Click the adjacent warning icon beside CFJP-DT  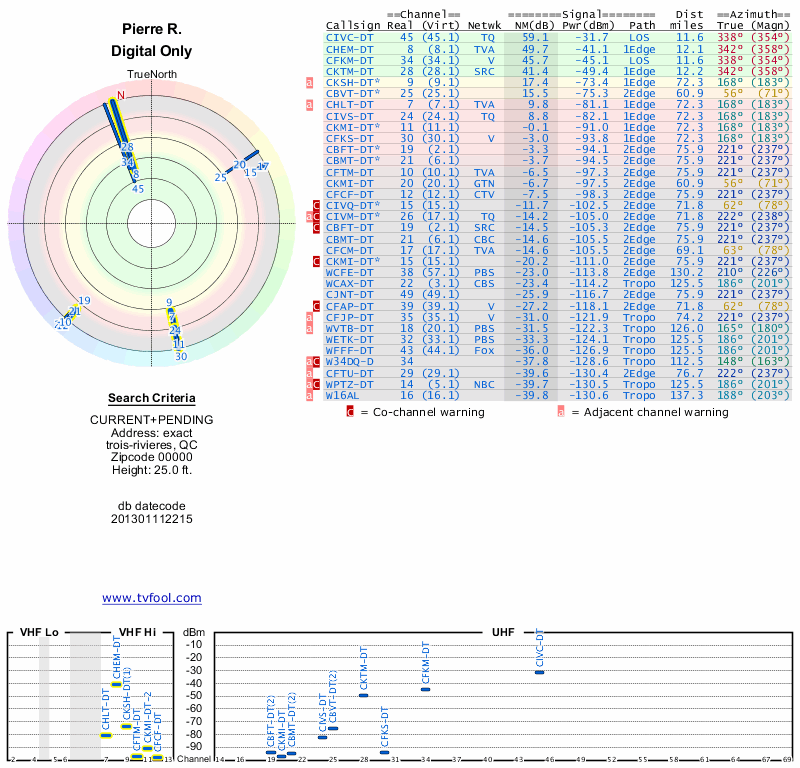coord(310,318)
